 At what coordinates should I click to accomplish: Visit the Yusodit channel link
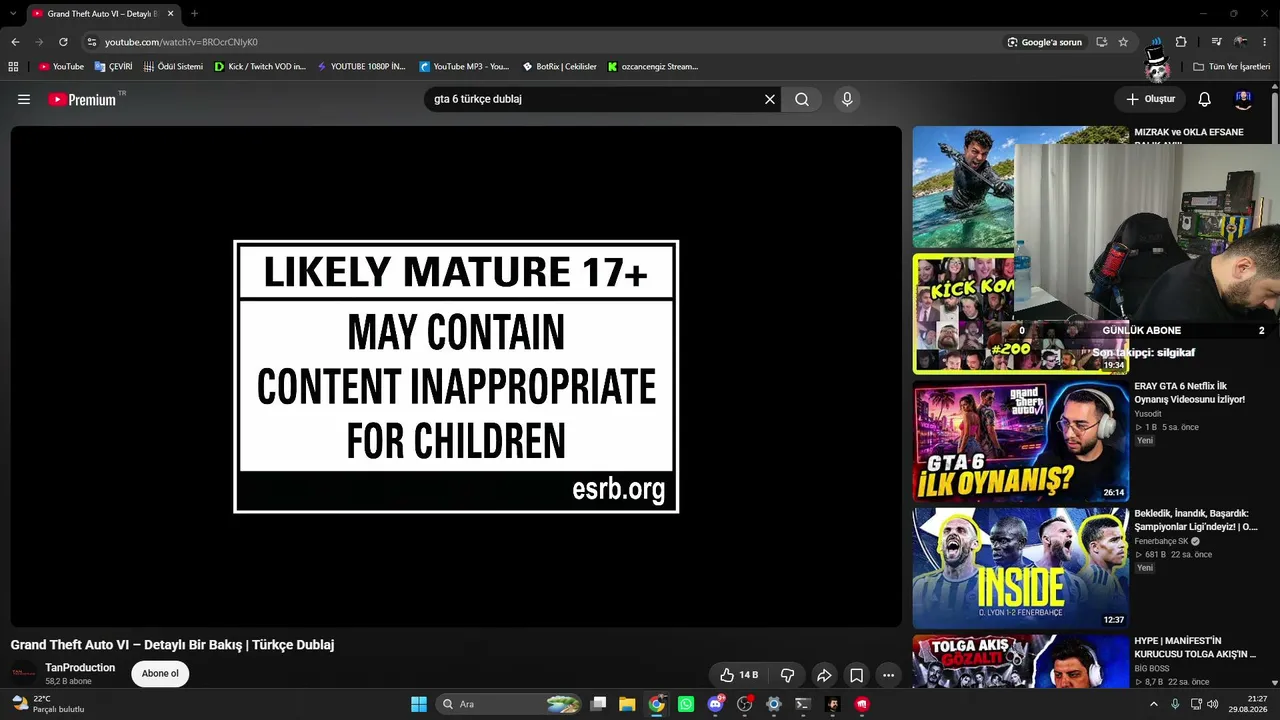click(1148, 414)
